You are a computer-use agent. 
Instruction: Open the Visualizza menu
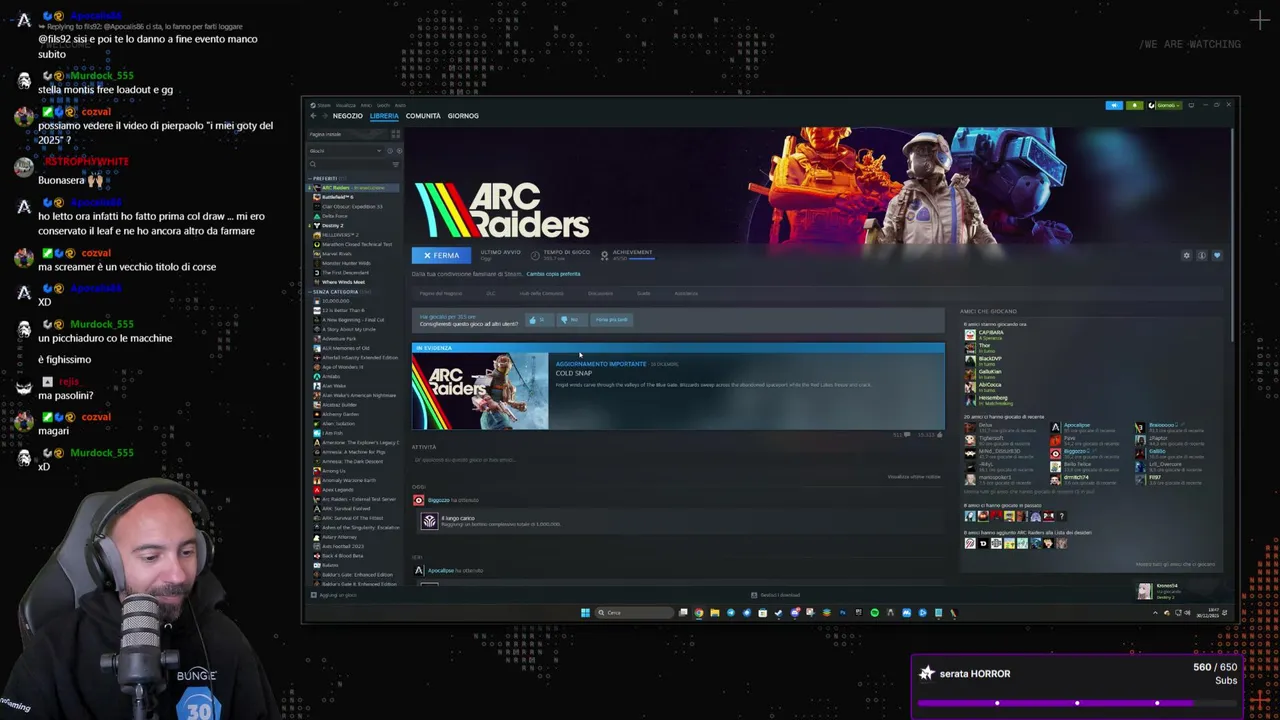tap(346, 105)
